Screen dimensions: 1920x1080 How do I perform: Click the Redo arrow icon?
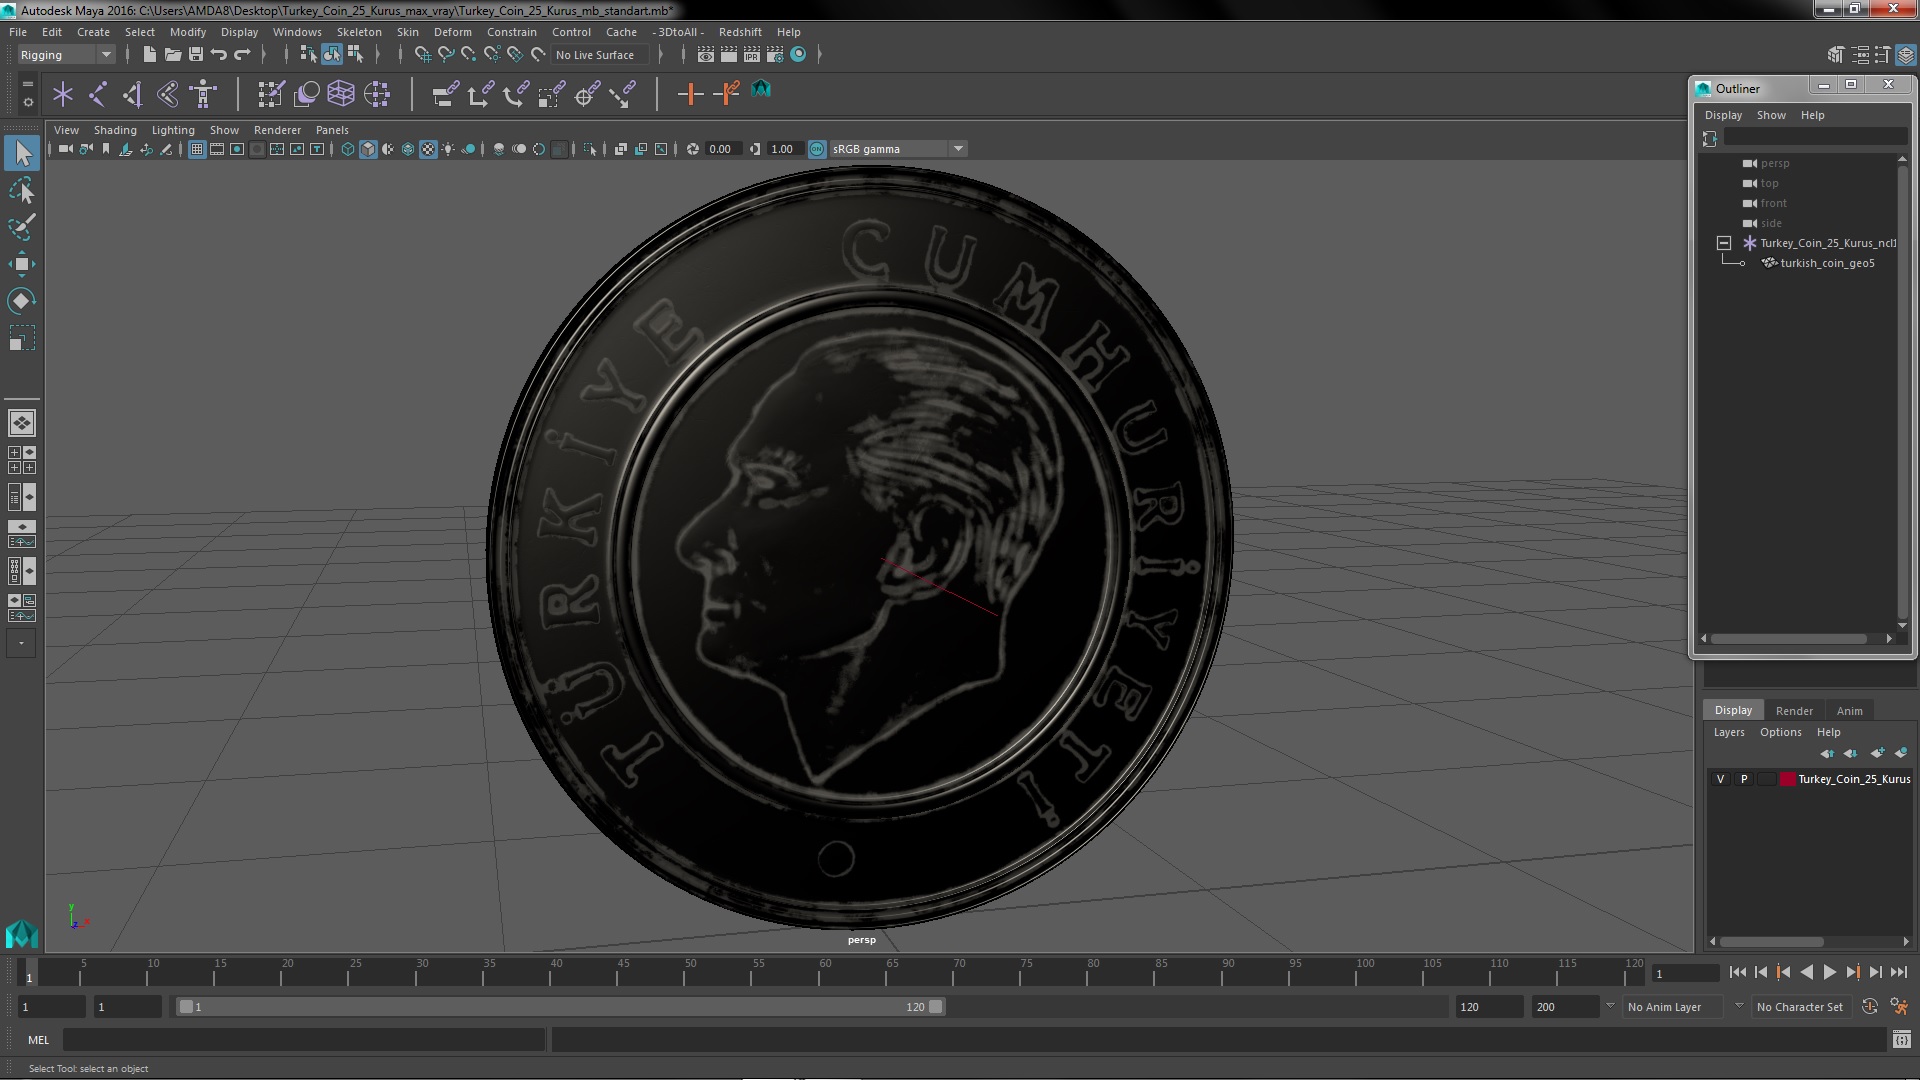[x=241, y=54]
